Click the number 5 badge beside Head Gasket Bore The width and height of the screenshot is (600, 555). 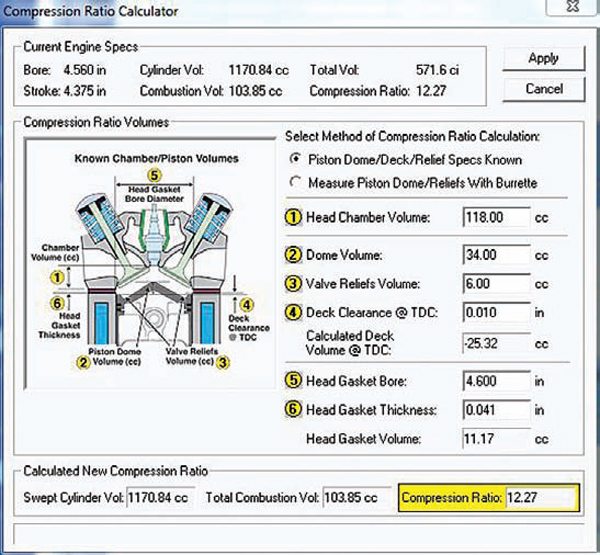pos(293,381)
